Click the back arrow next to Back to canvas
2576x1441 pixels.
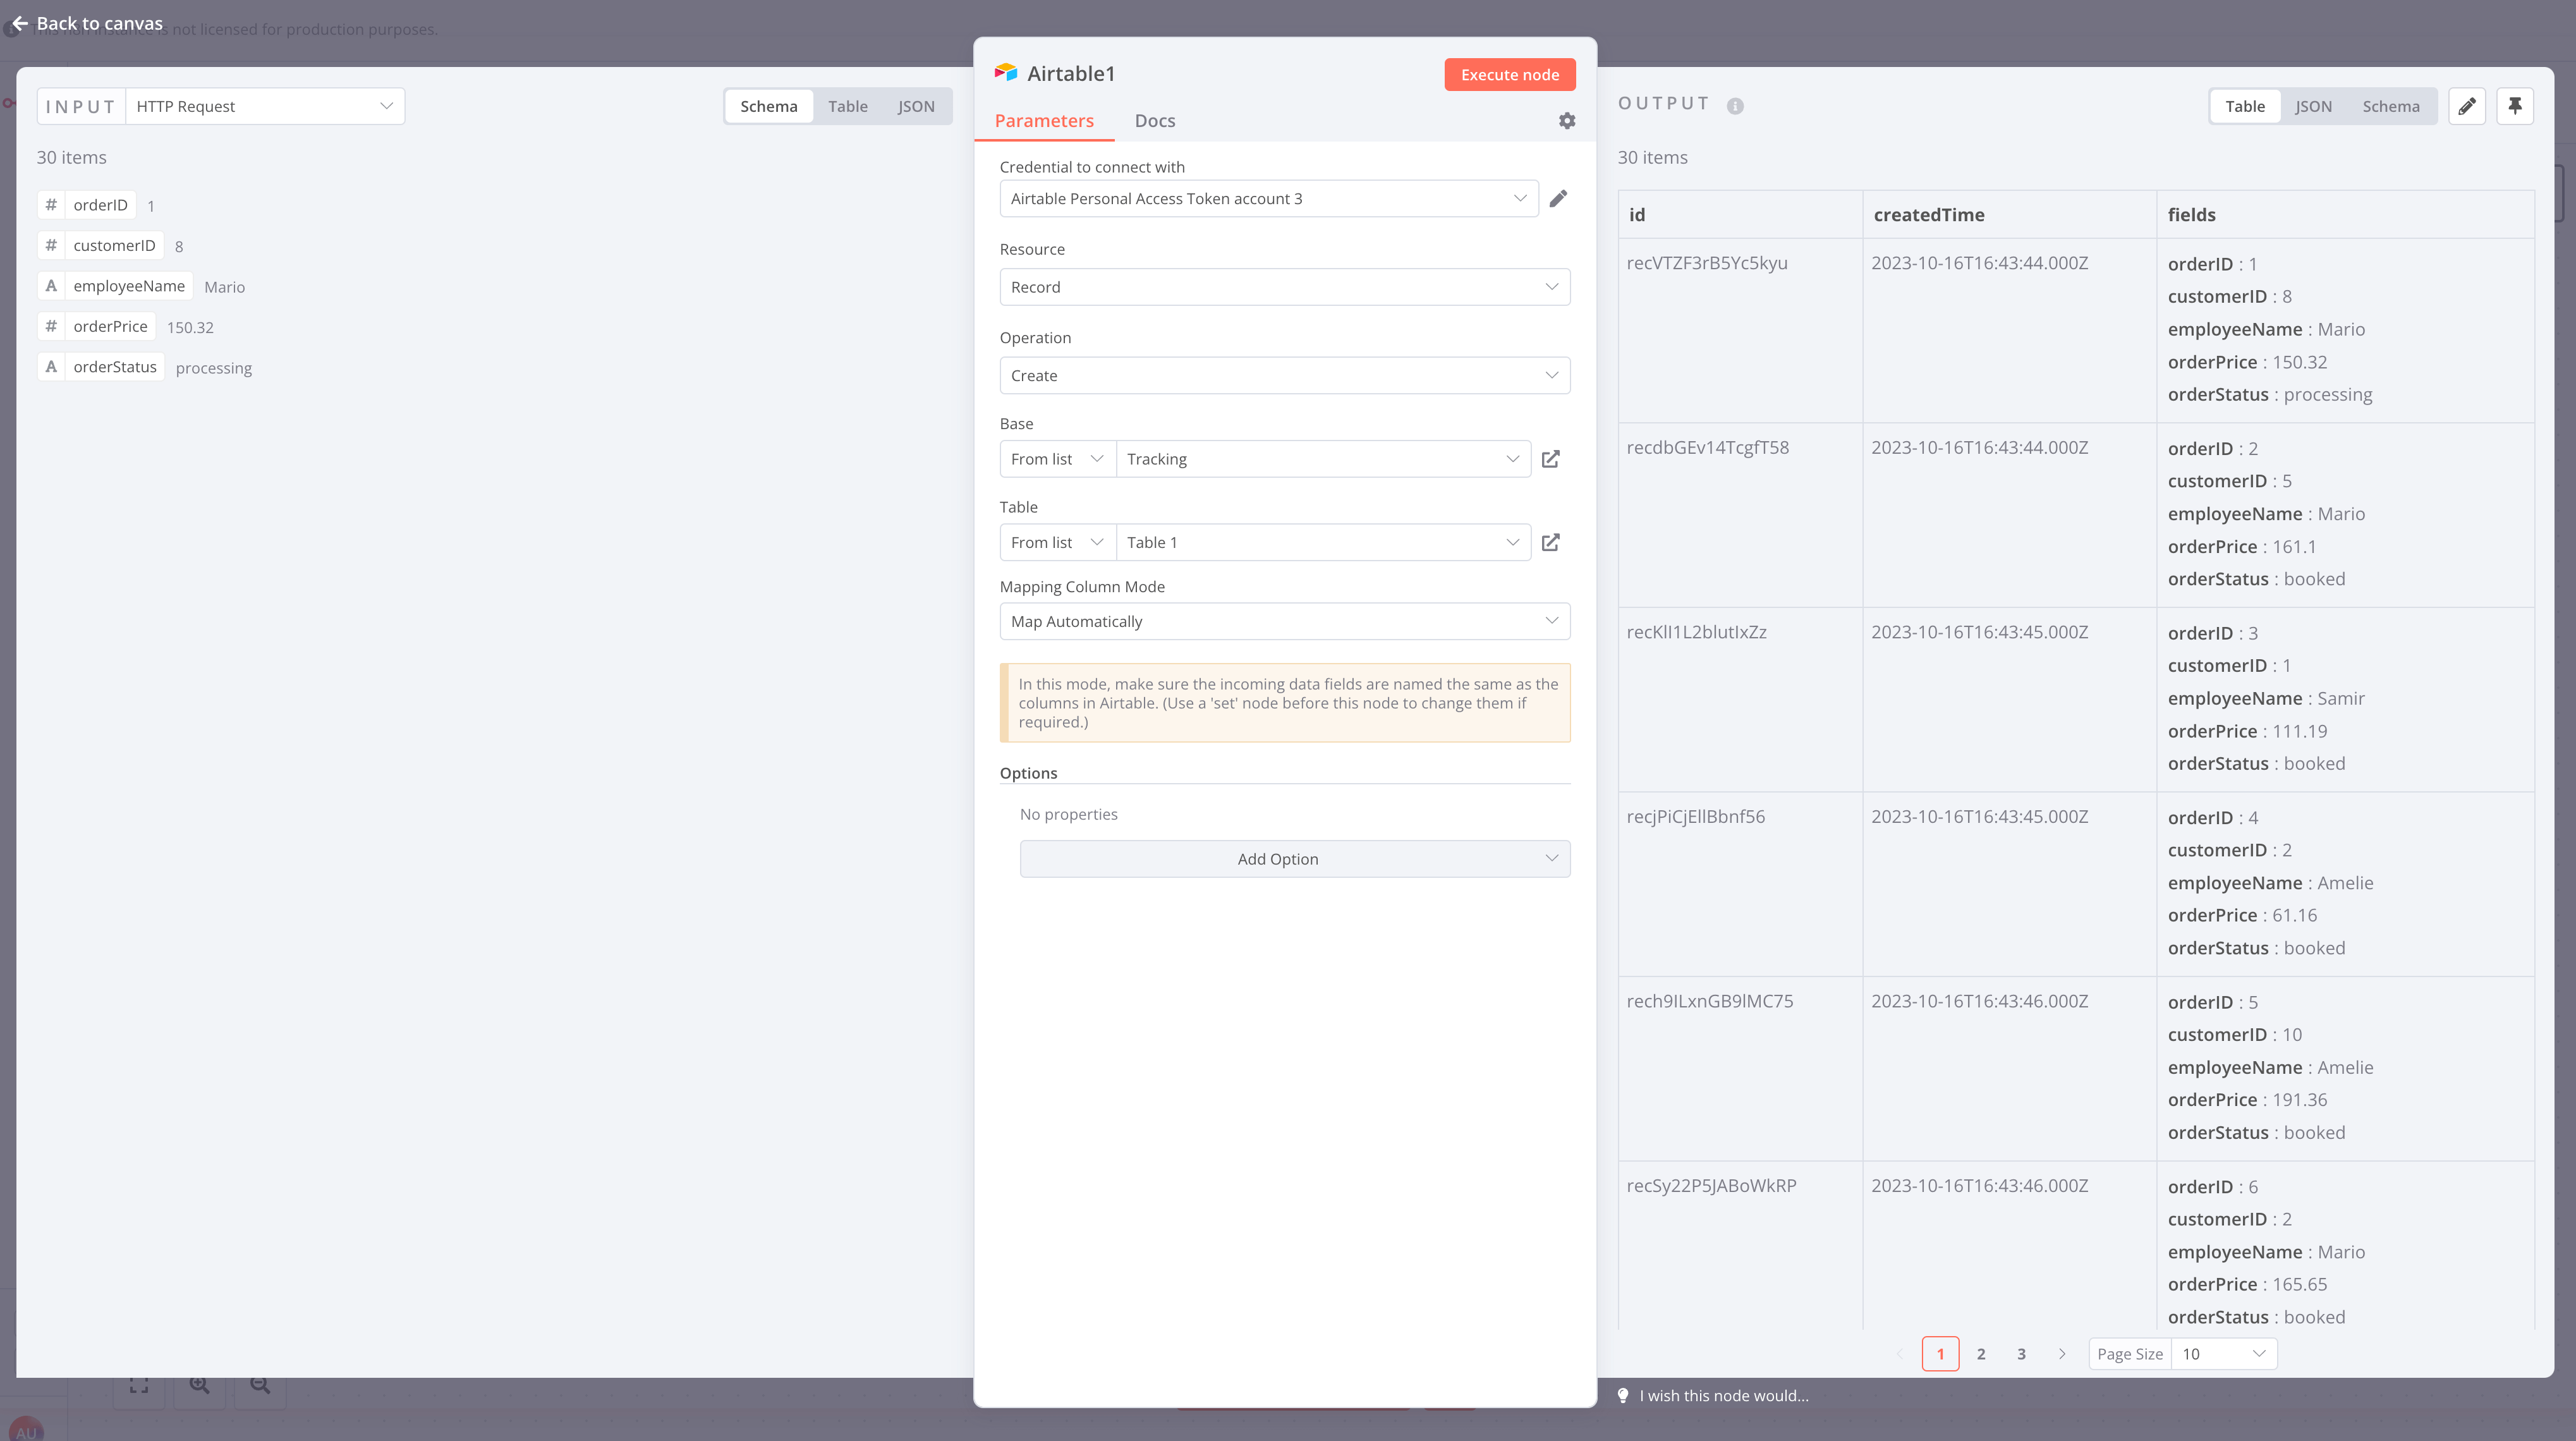(18, 22)
